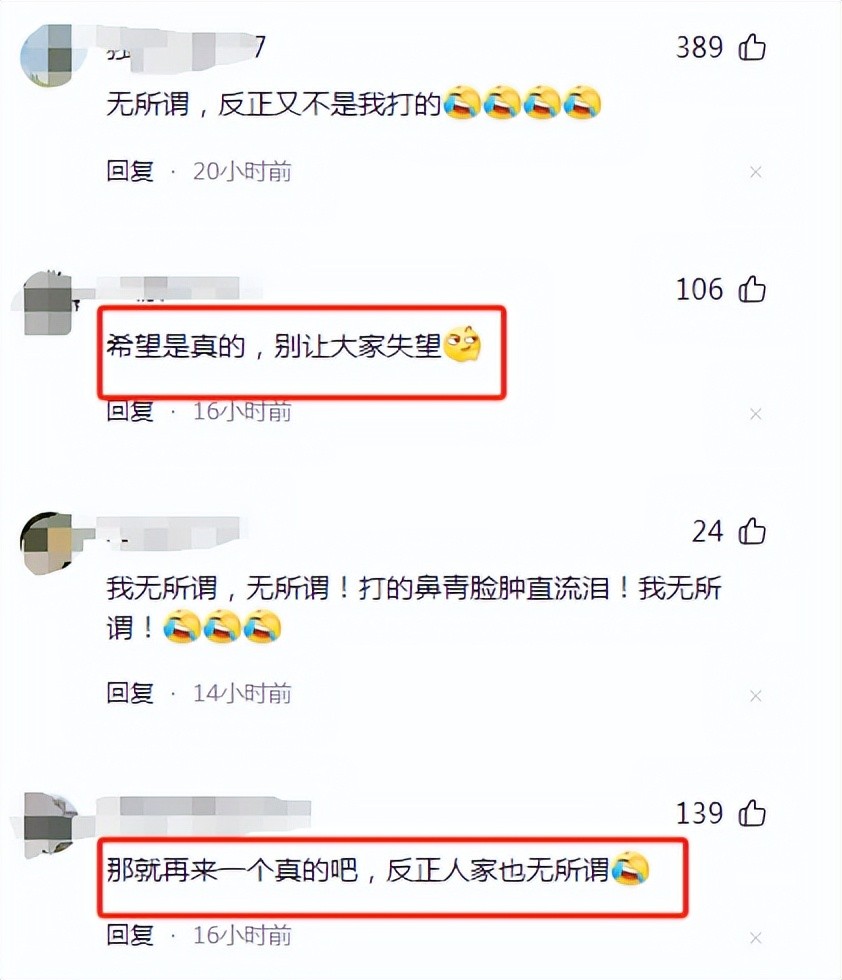
Task: Dismiss the 希望是真的 comment using its X
Action: point(756,414)
